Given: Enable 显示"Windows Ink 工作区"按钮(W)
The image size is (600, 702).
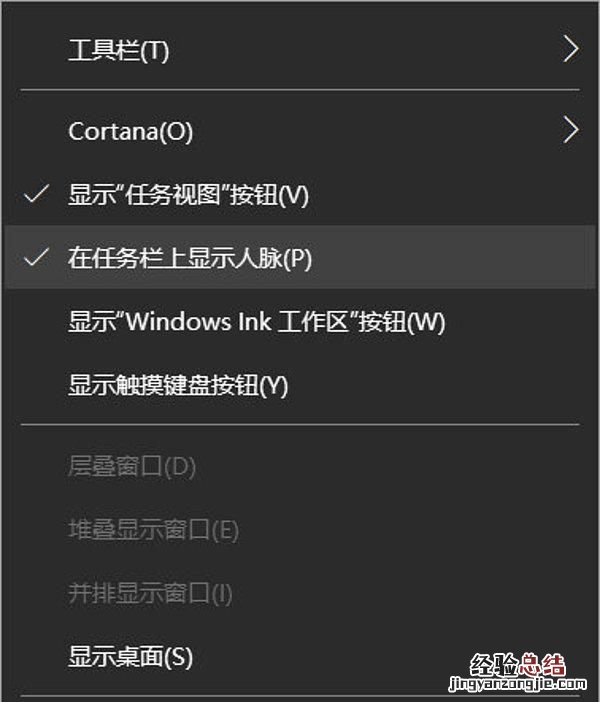Looking at the screenshot, I should 256,322.
